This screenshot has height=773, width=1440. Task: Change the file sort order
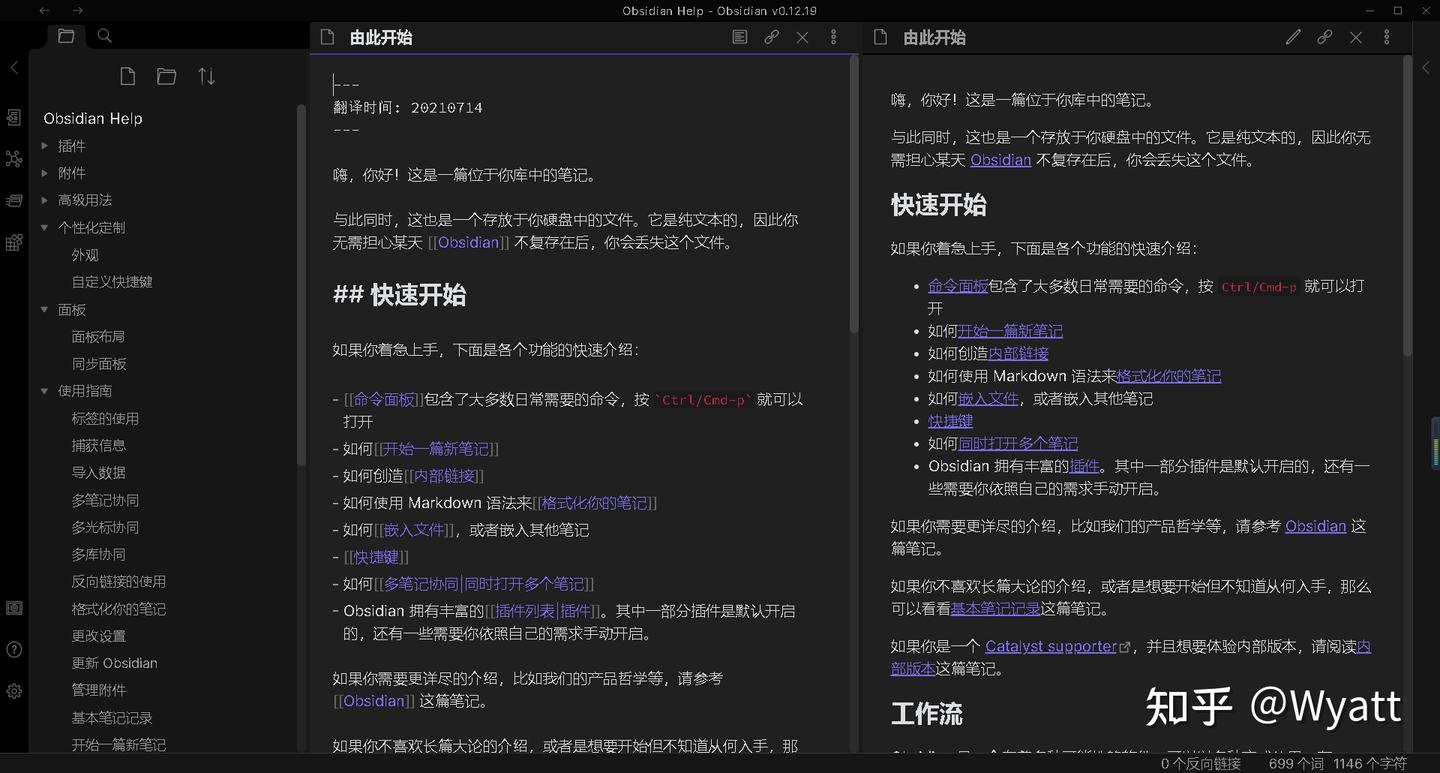(x=206, y=76)
